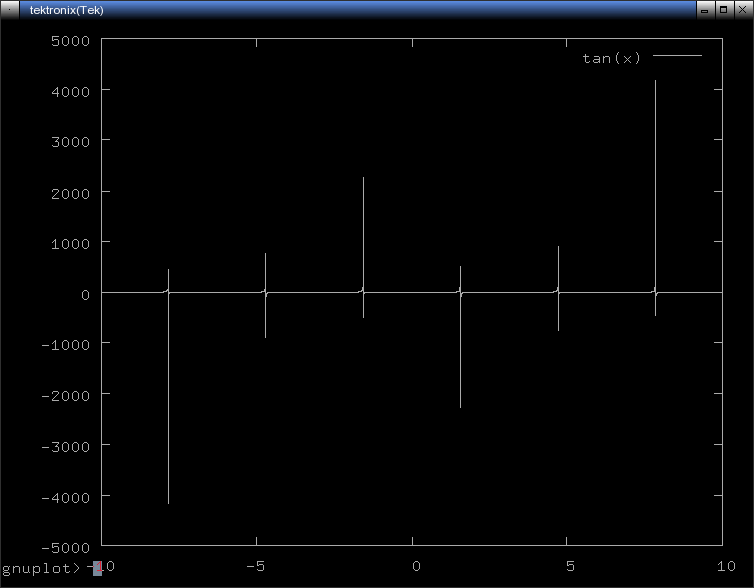
Task: Click the tektronix(Tek) title bar text
Action: point(66,10)
